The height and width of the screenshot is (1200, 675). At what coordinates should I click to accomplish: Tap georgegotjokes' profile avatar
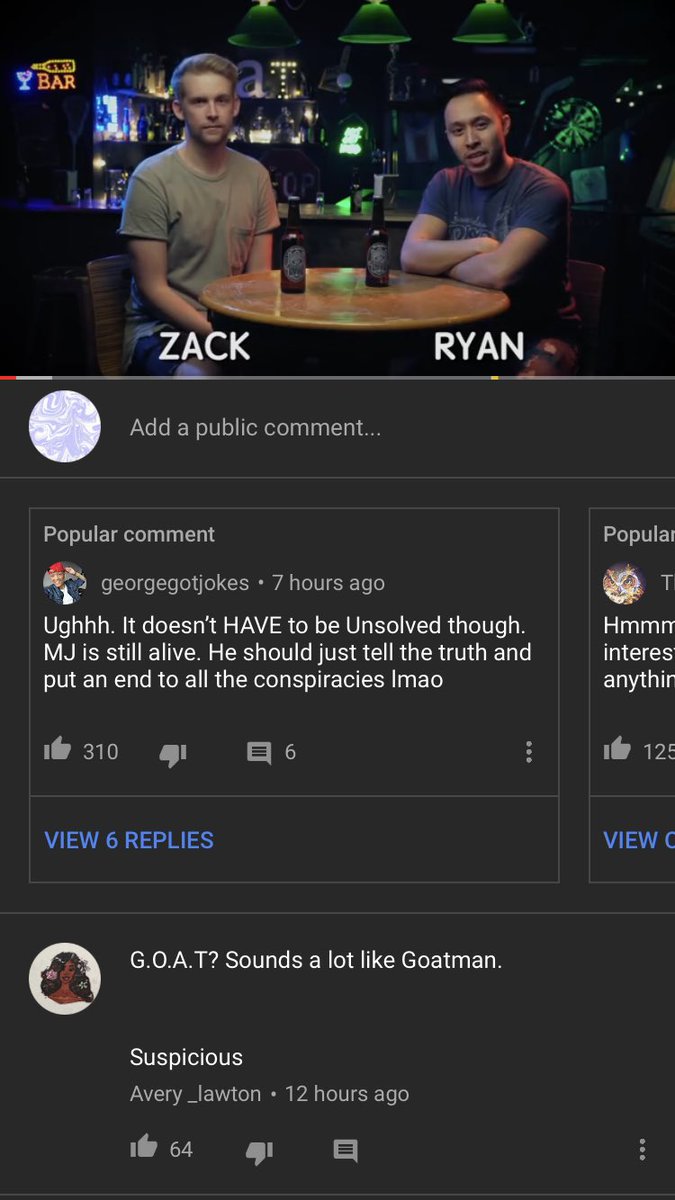click(64, 583)
